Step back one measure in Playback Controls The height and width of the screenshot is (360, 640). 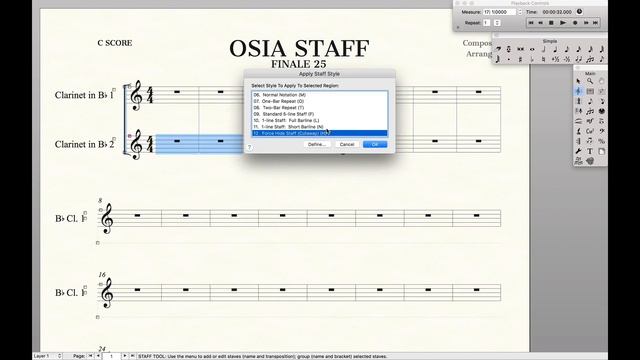click(541, 23)
